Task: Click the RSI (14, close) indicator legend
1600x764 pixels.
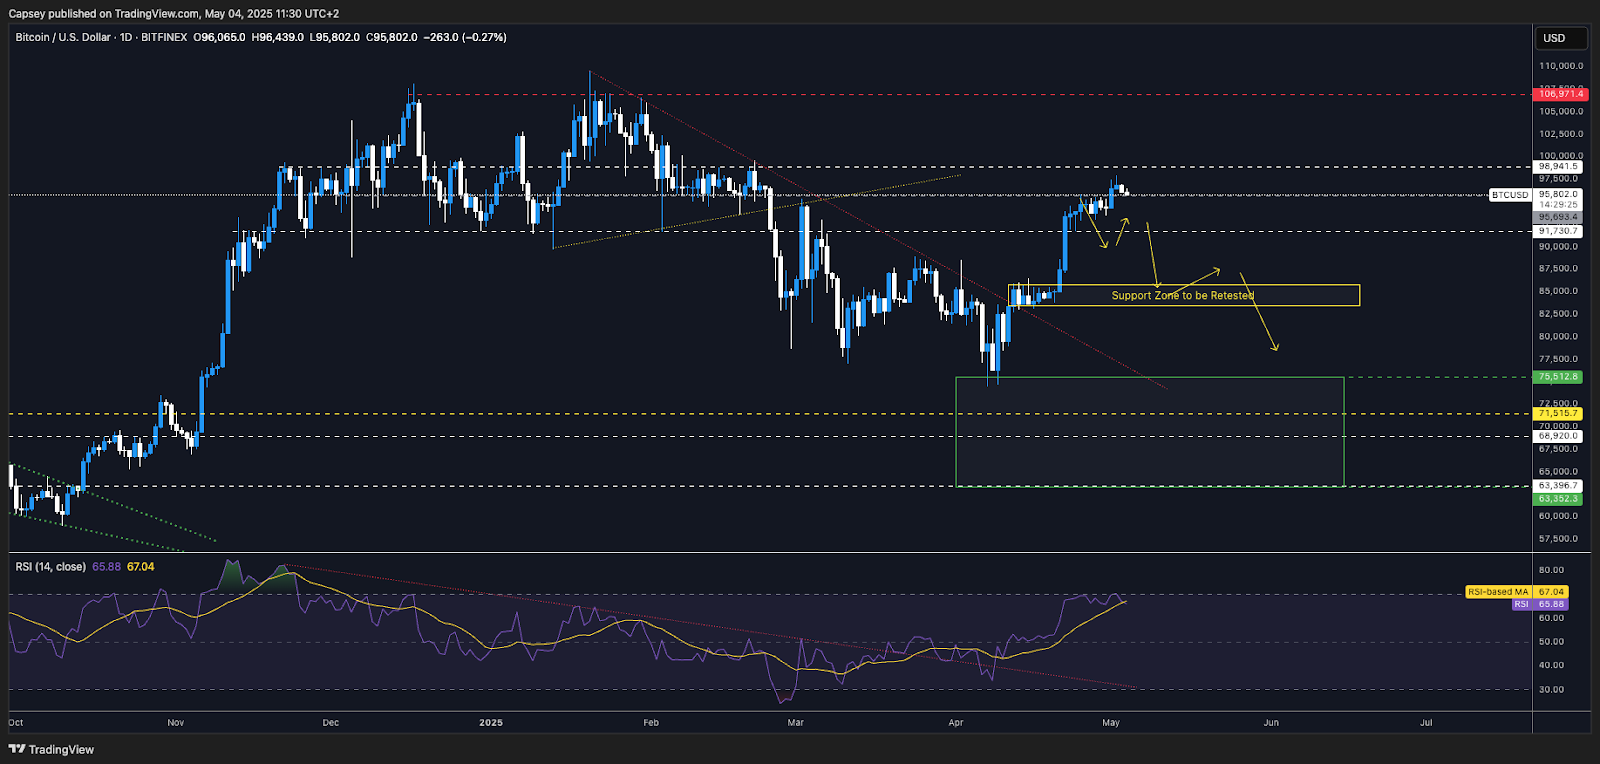Action: (x=50, y=567)
